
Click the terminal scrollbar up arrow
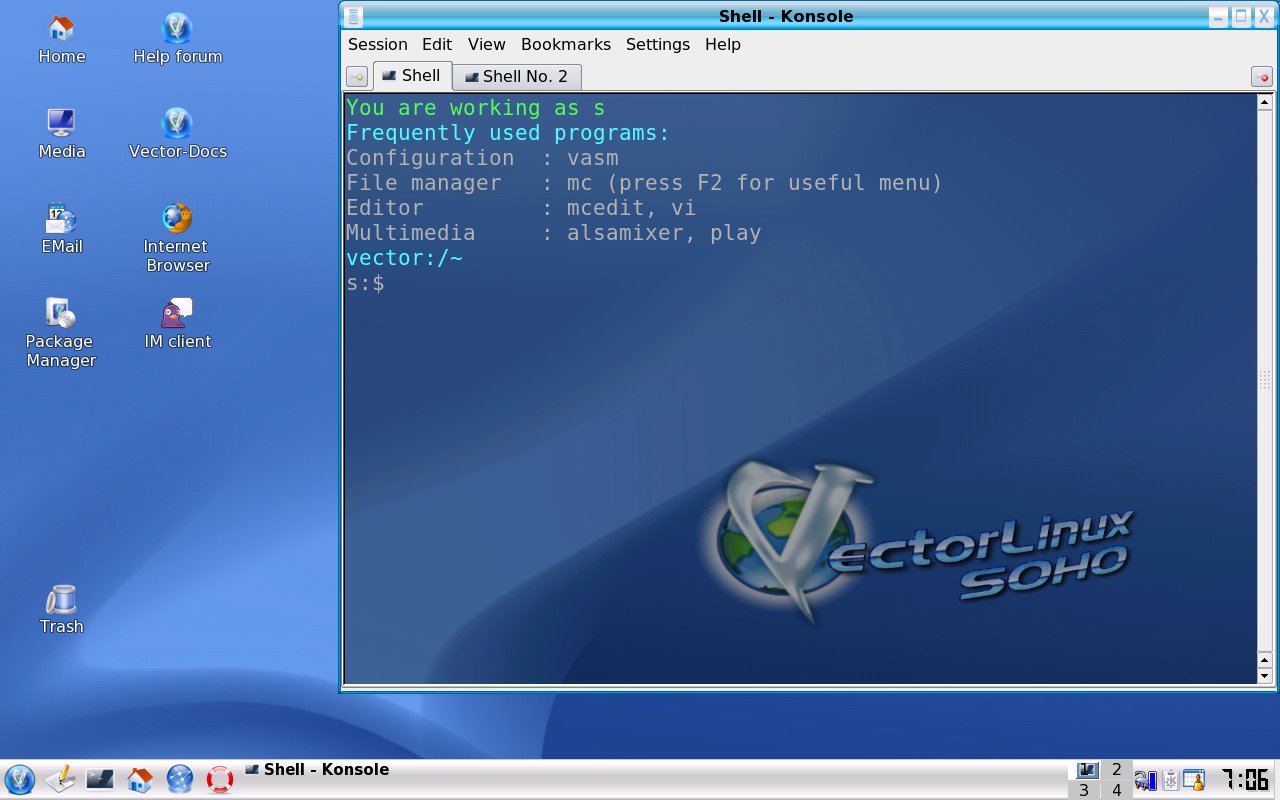(x=1265, y=102)
